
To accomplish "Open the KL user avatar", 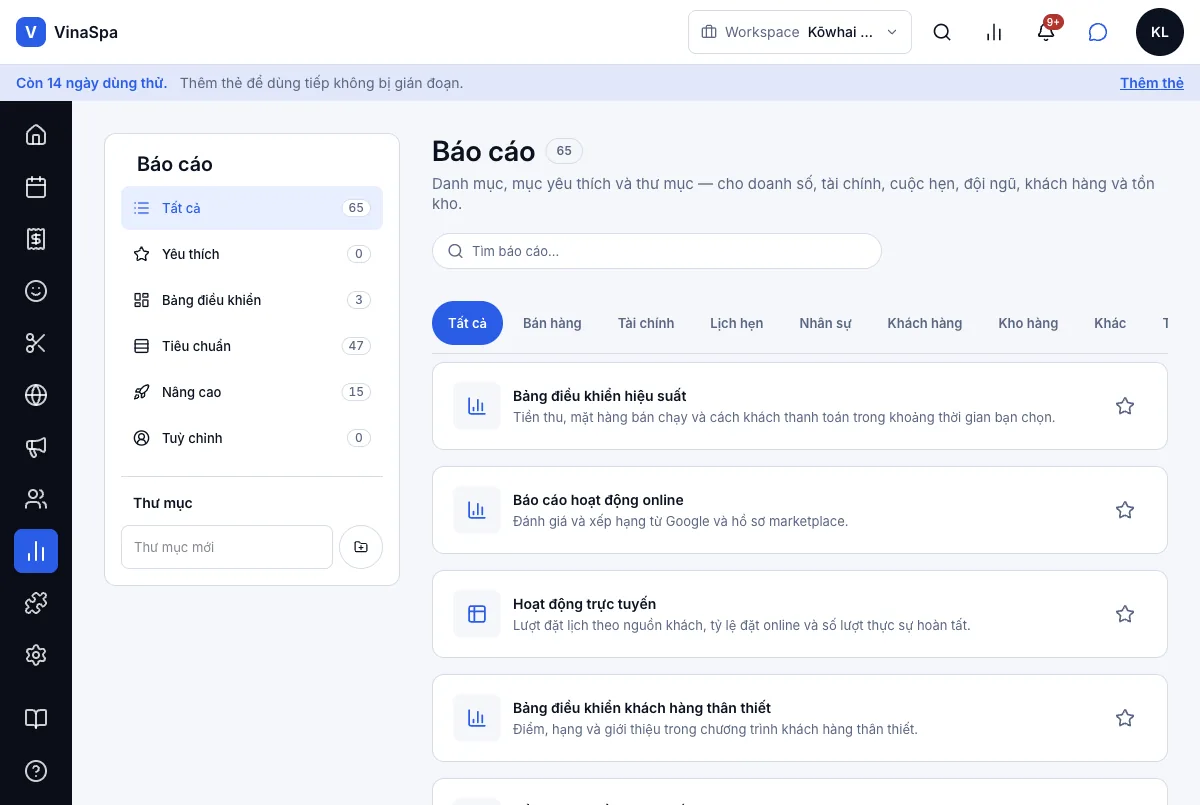I will pyautogui.click(x=1160, y=32).
